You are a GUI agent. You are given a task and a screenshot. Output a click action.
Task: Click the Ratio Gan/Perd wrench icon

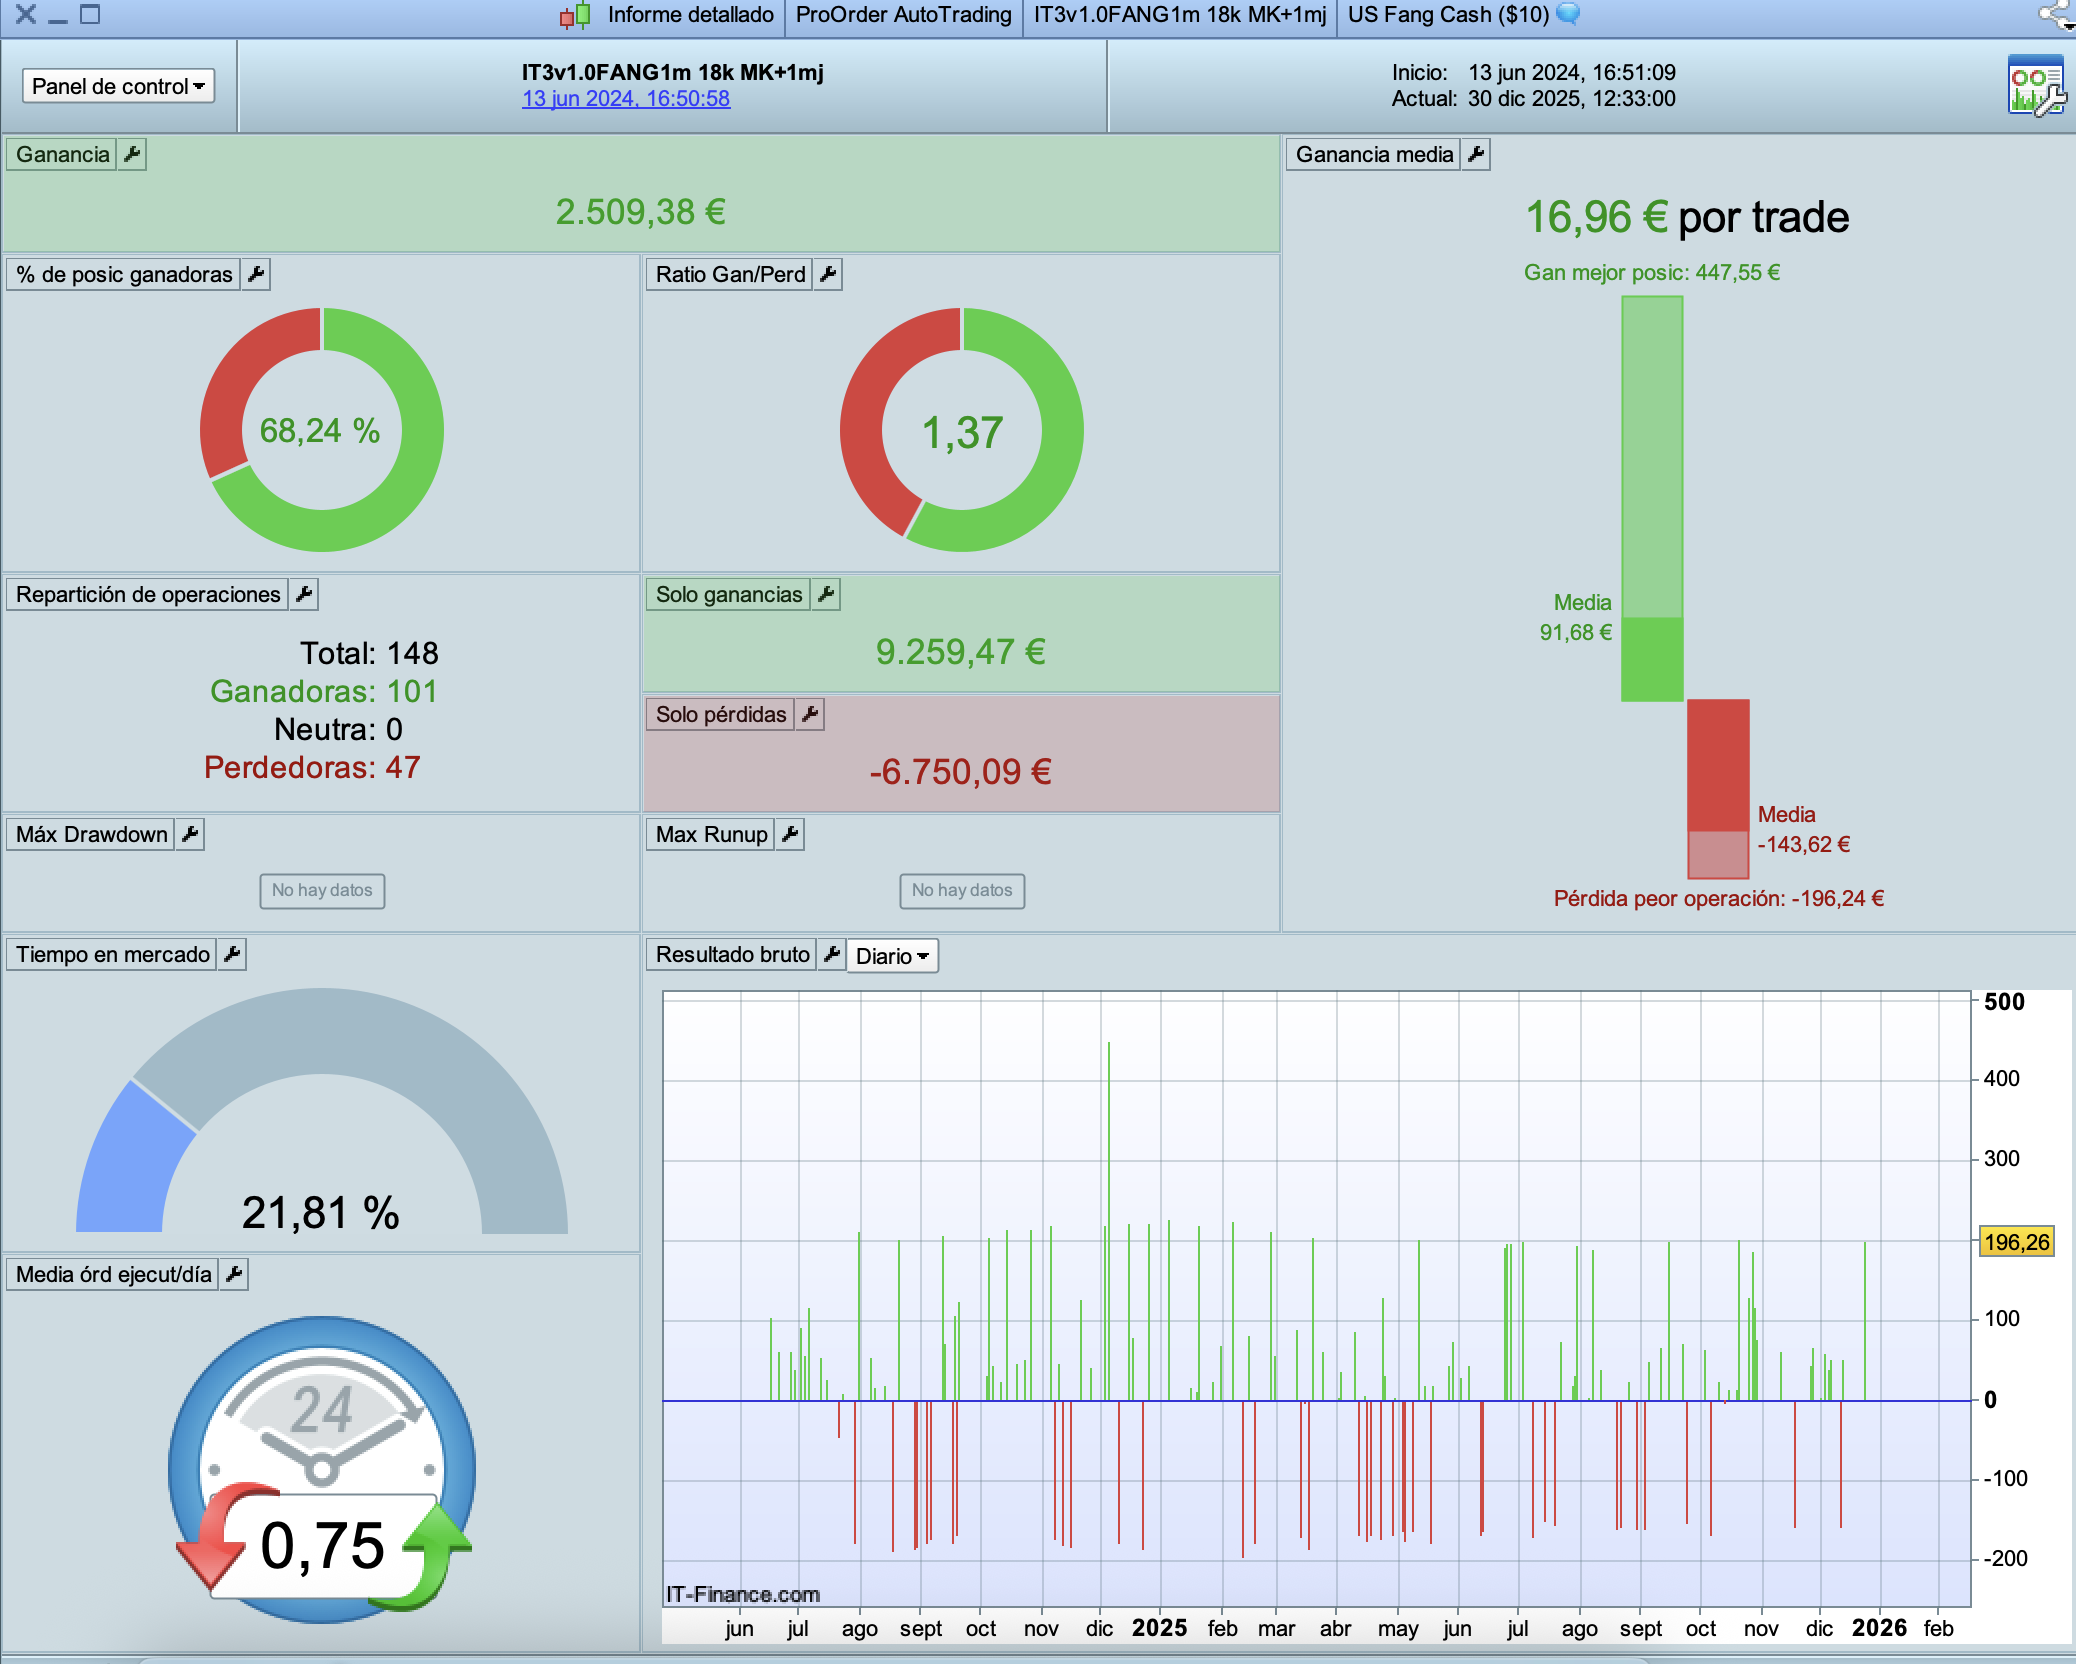(828, 274)
